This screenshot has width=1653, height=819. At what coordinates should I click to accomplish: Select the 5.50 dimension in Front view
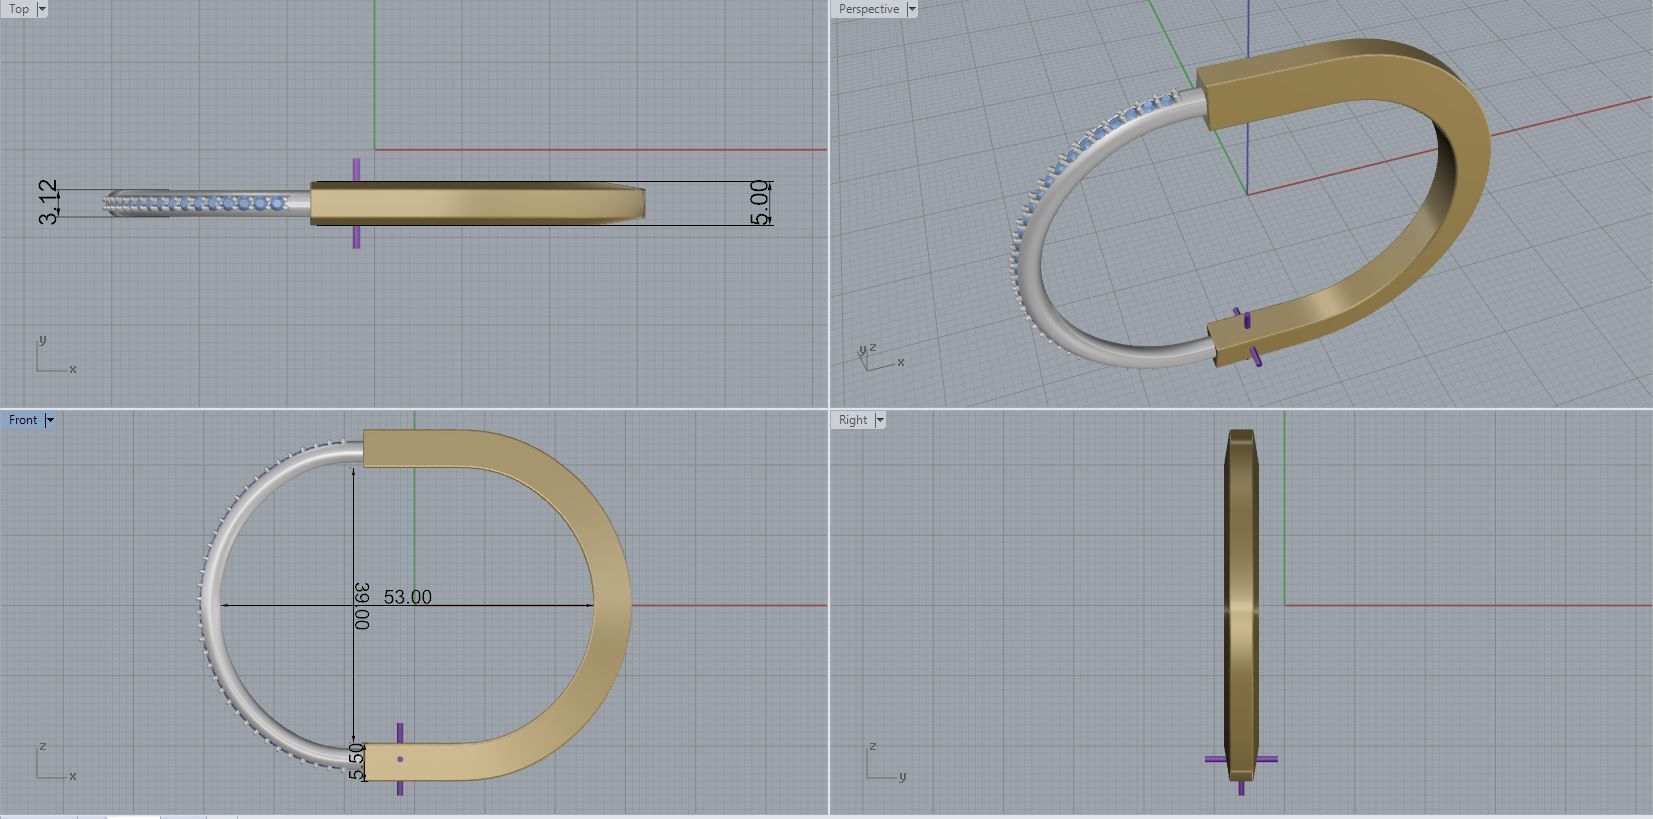(x=357, y=760)
